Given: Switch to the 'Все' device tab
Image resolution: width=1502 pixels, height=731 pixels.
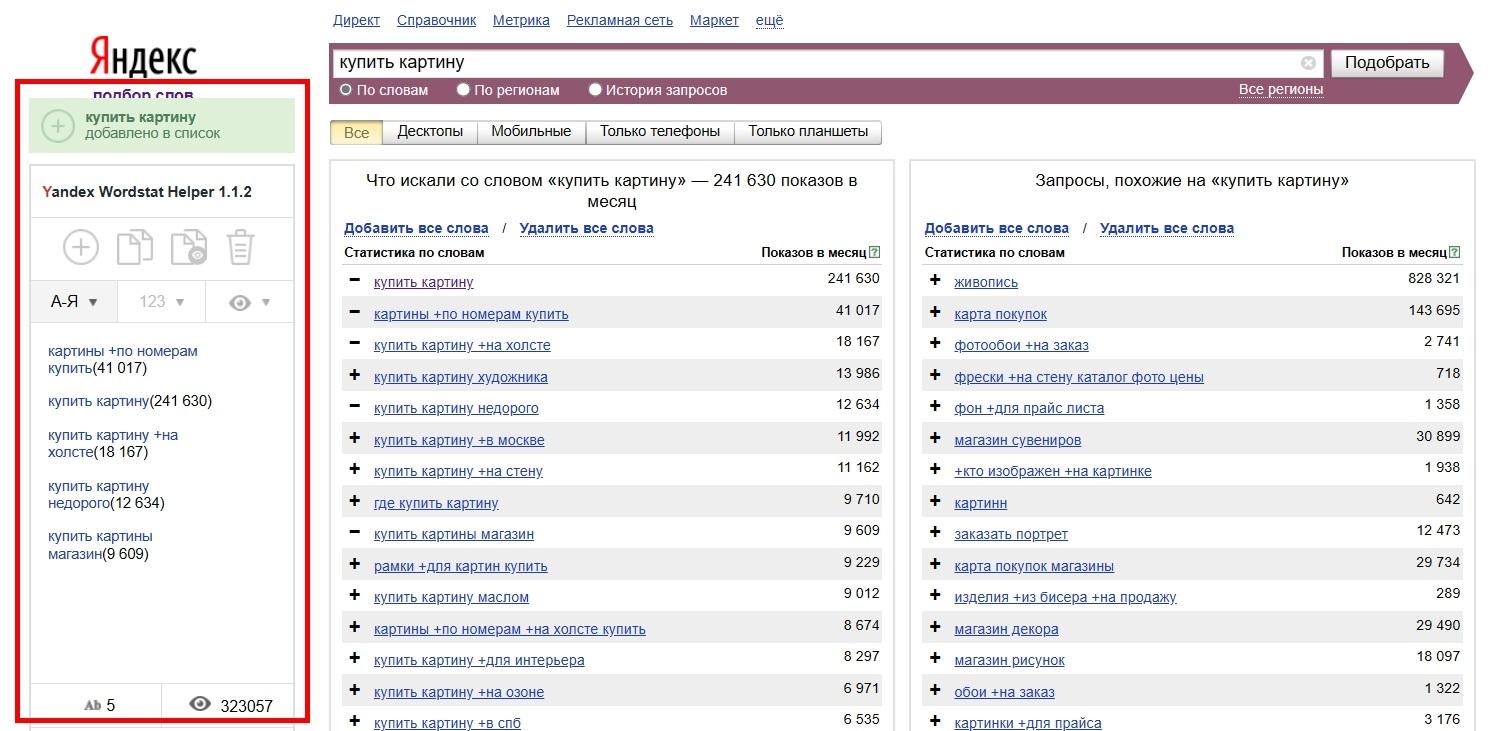Looking at the screenshot, I should (356, 132).
